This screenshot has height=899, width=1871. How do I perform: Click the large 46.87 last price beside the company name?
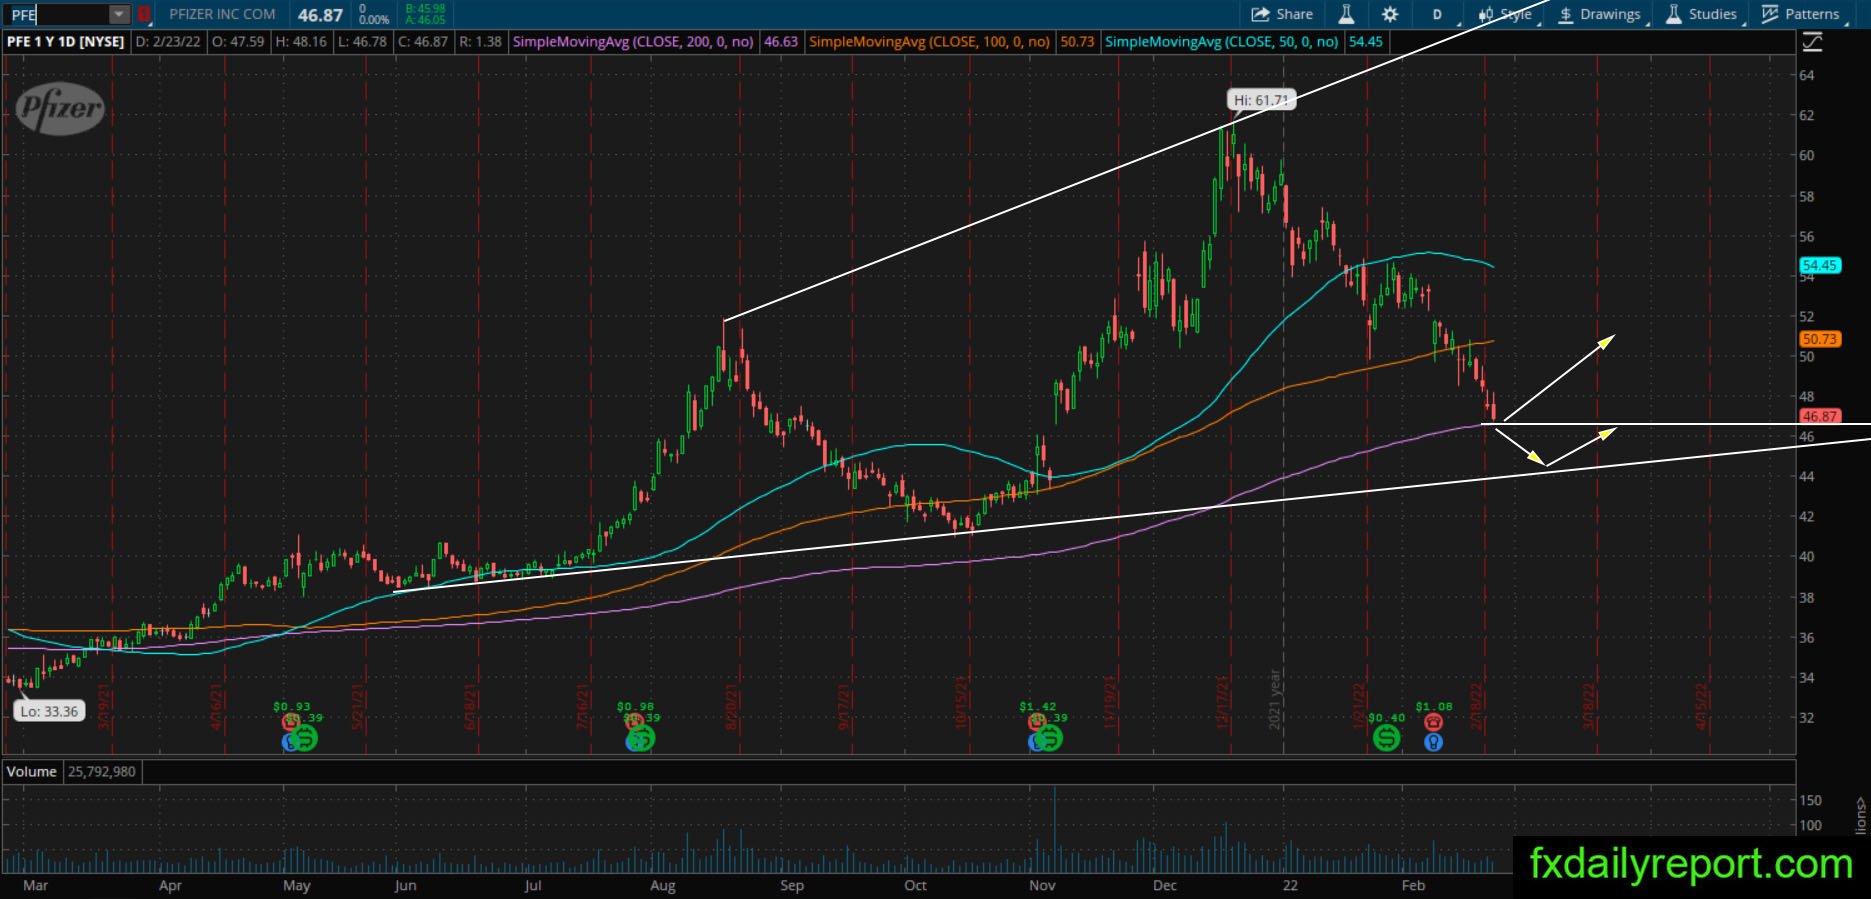pyautogui.click(x=320, y=15)
